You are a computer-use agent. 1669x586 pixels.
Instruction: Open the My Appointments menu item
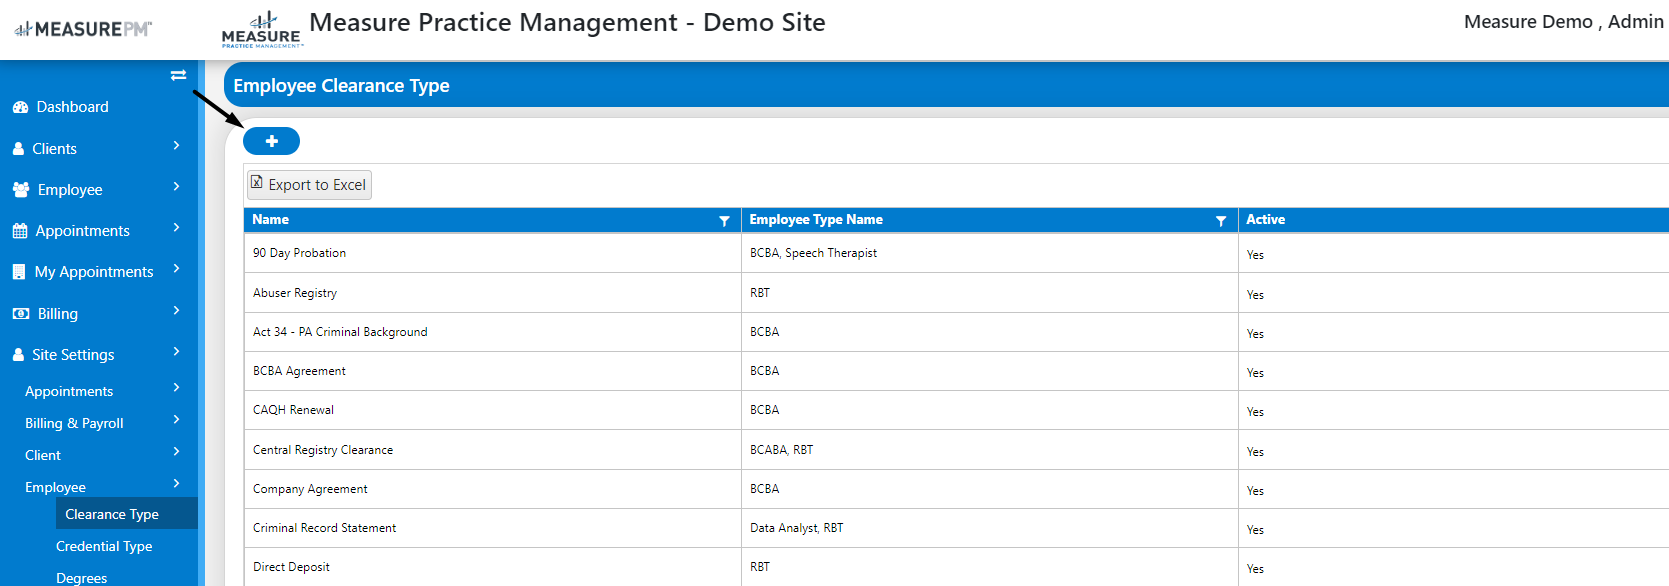[94, 272]
